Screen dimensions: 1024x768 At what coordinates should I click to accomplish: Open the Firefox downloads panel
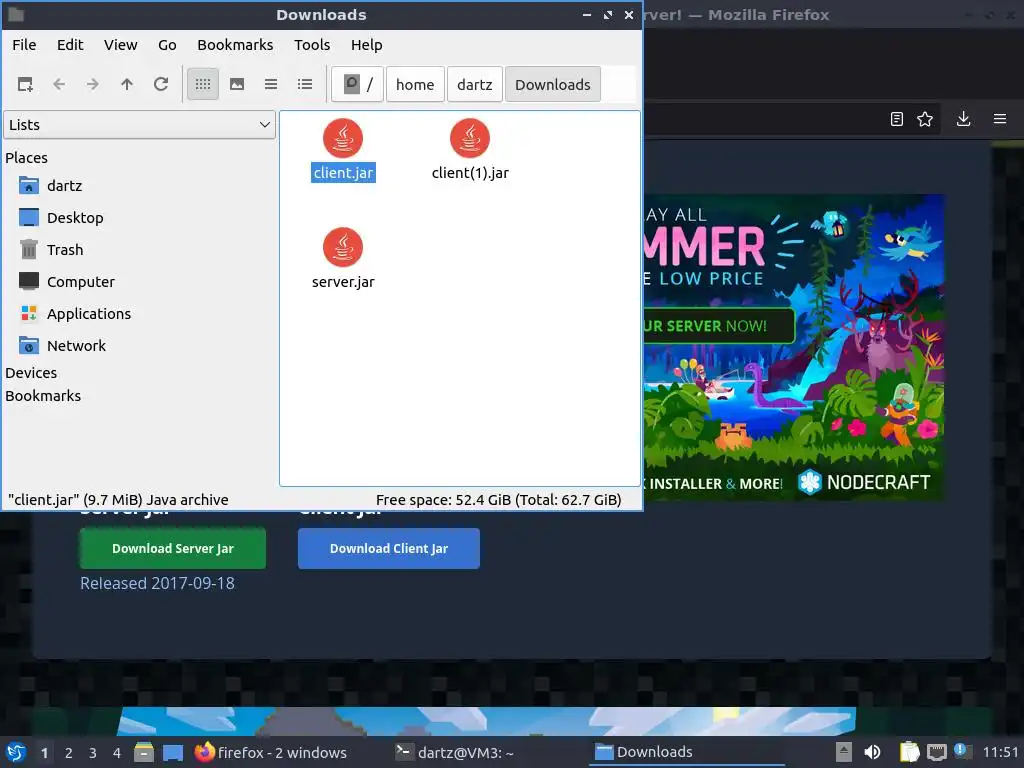coord(963,119)
